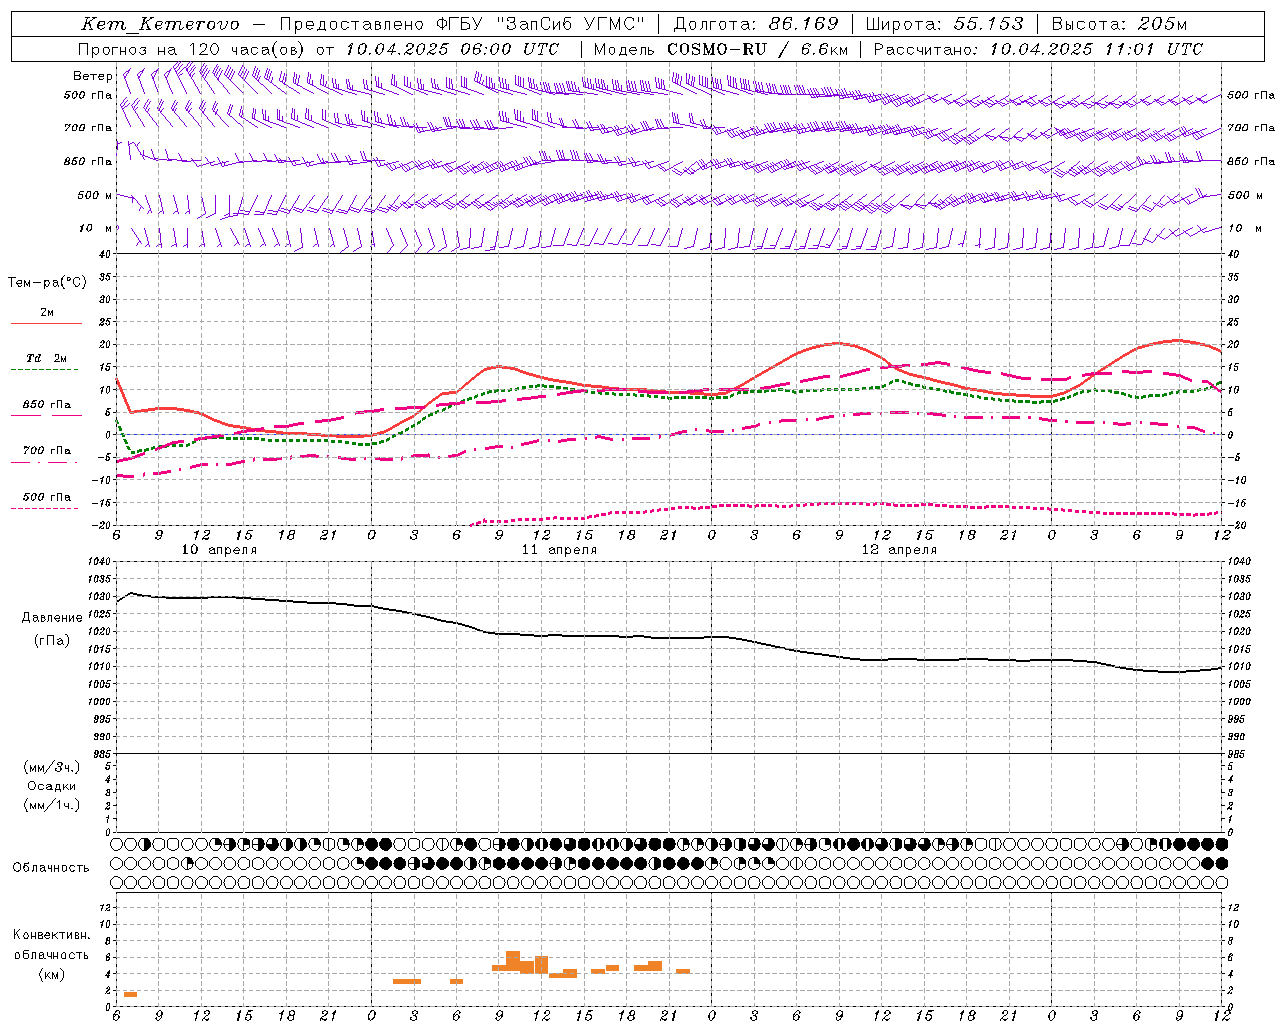The width and height of the screenshot is (1280, 1024).
Task: Click the 'Модель COSMO-RU / 6.6км' label
Action: (721, 49)
